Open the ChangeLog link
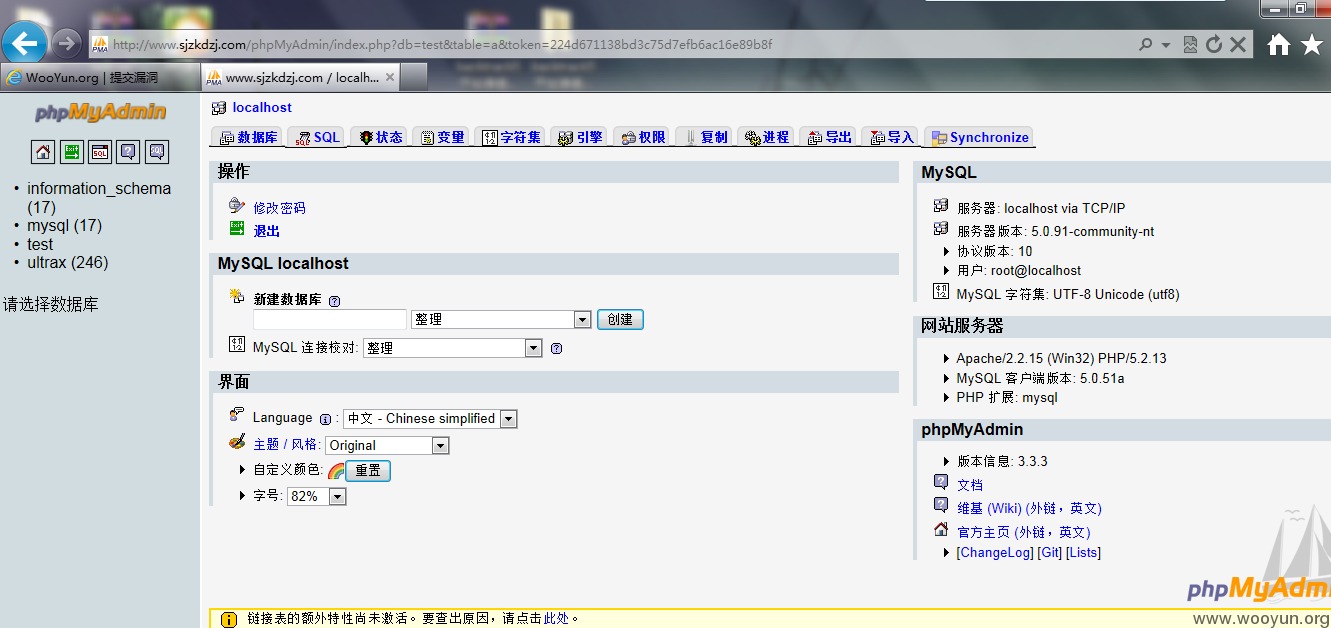 995,553
